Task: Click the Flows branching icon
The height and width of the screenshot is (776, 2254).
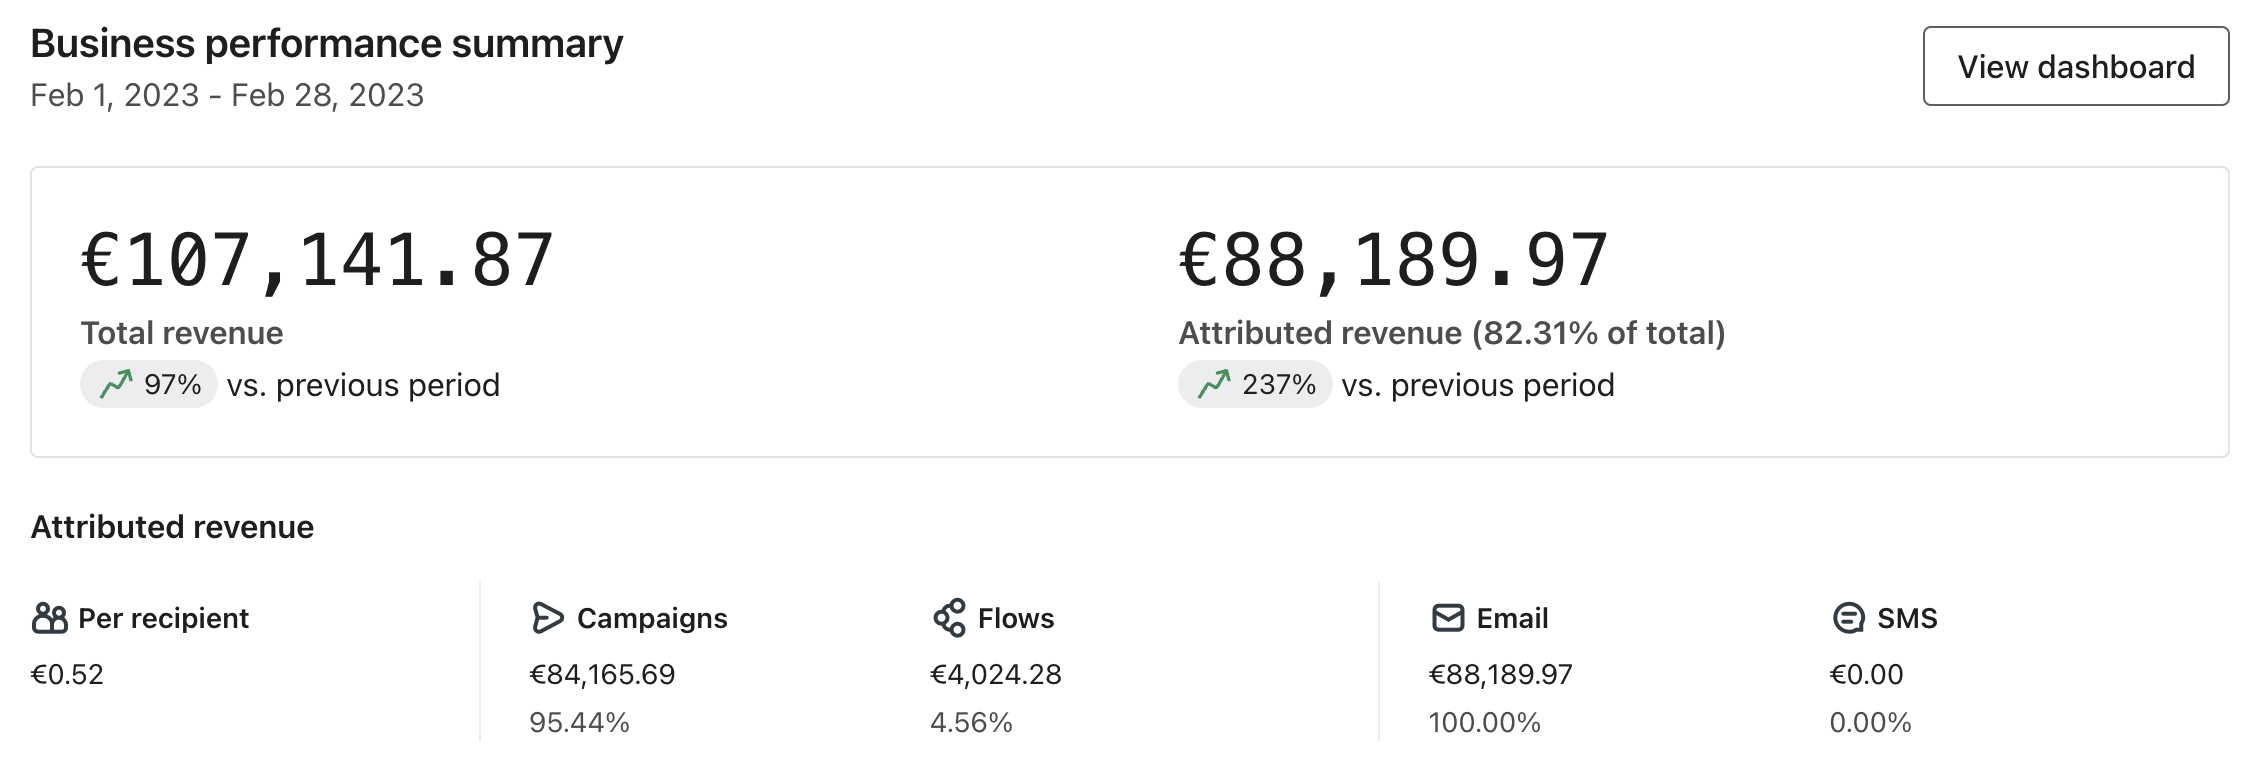Action: [x=949, y=618]
